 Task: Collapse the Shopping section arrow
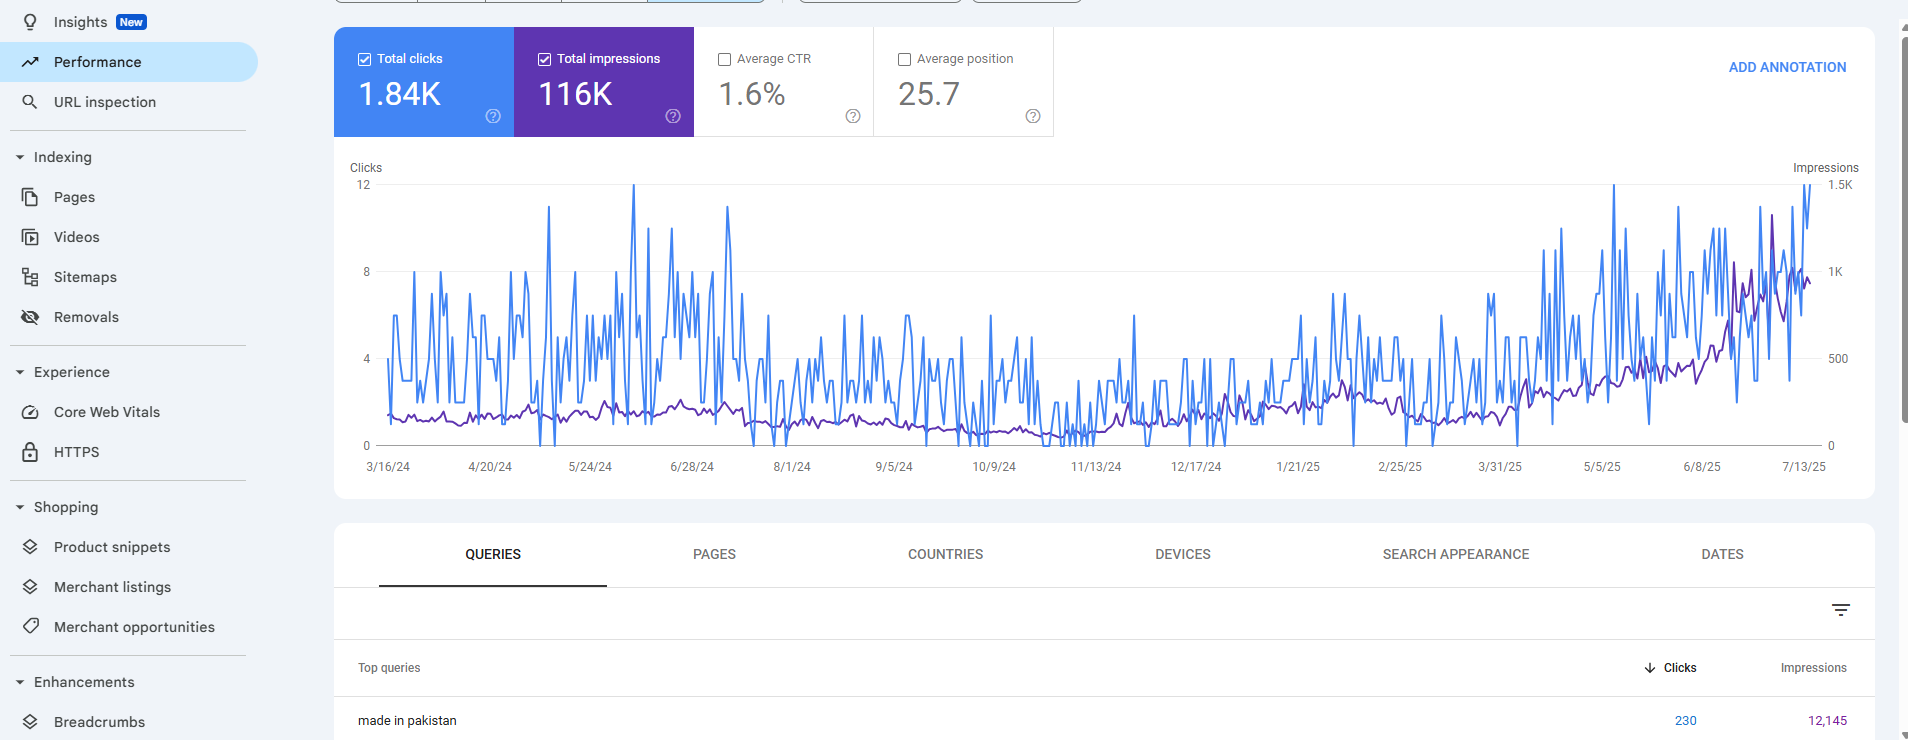(x=20, y=507)
